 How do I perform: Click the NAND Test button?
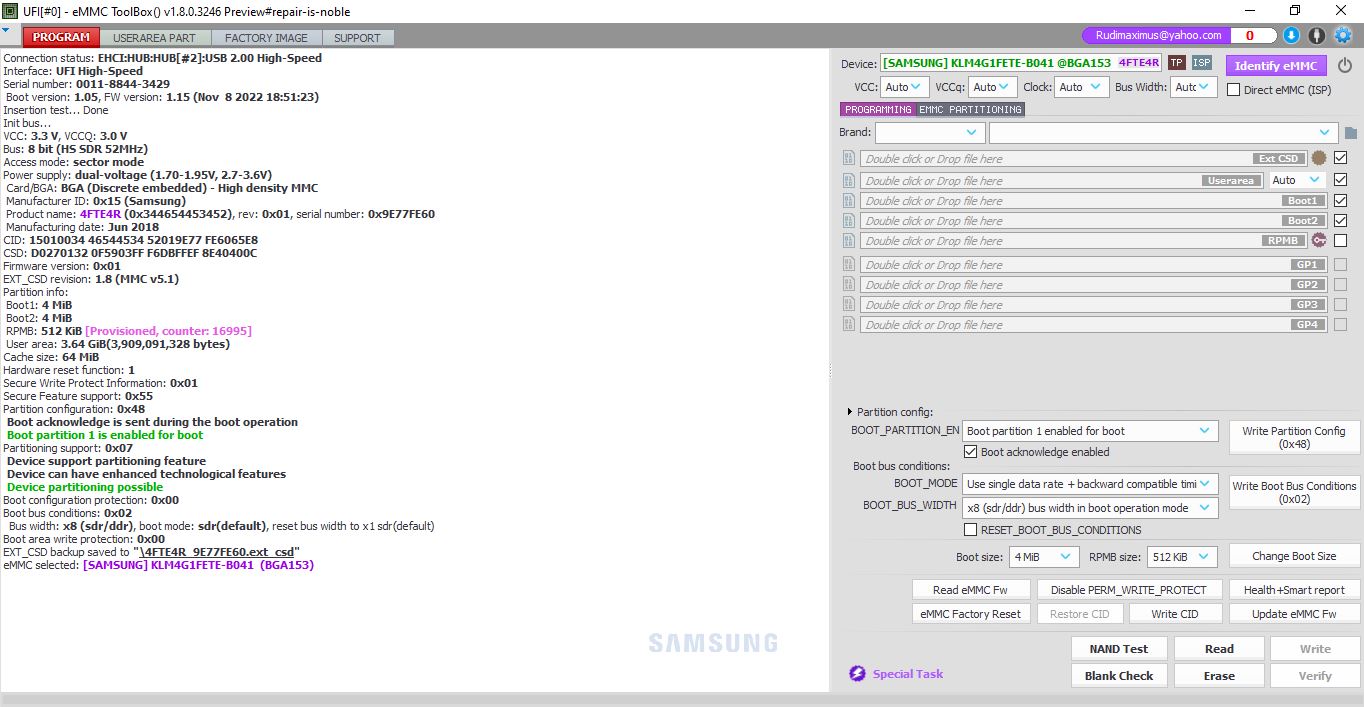1119,649
